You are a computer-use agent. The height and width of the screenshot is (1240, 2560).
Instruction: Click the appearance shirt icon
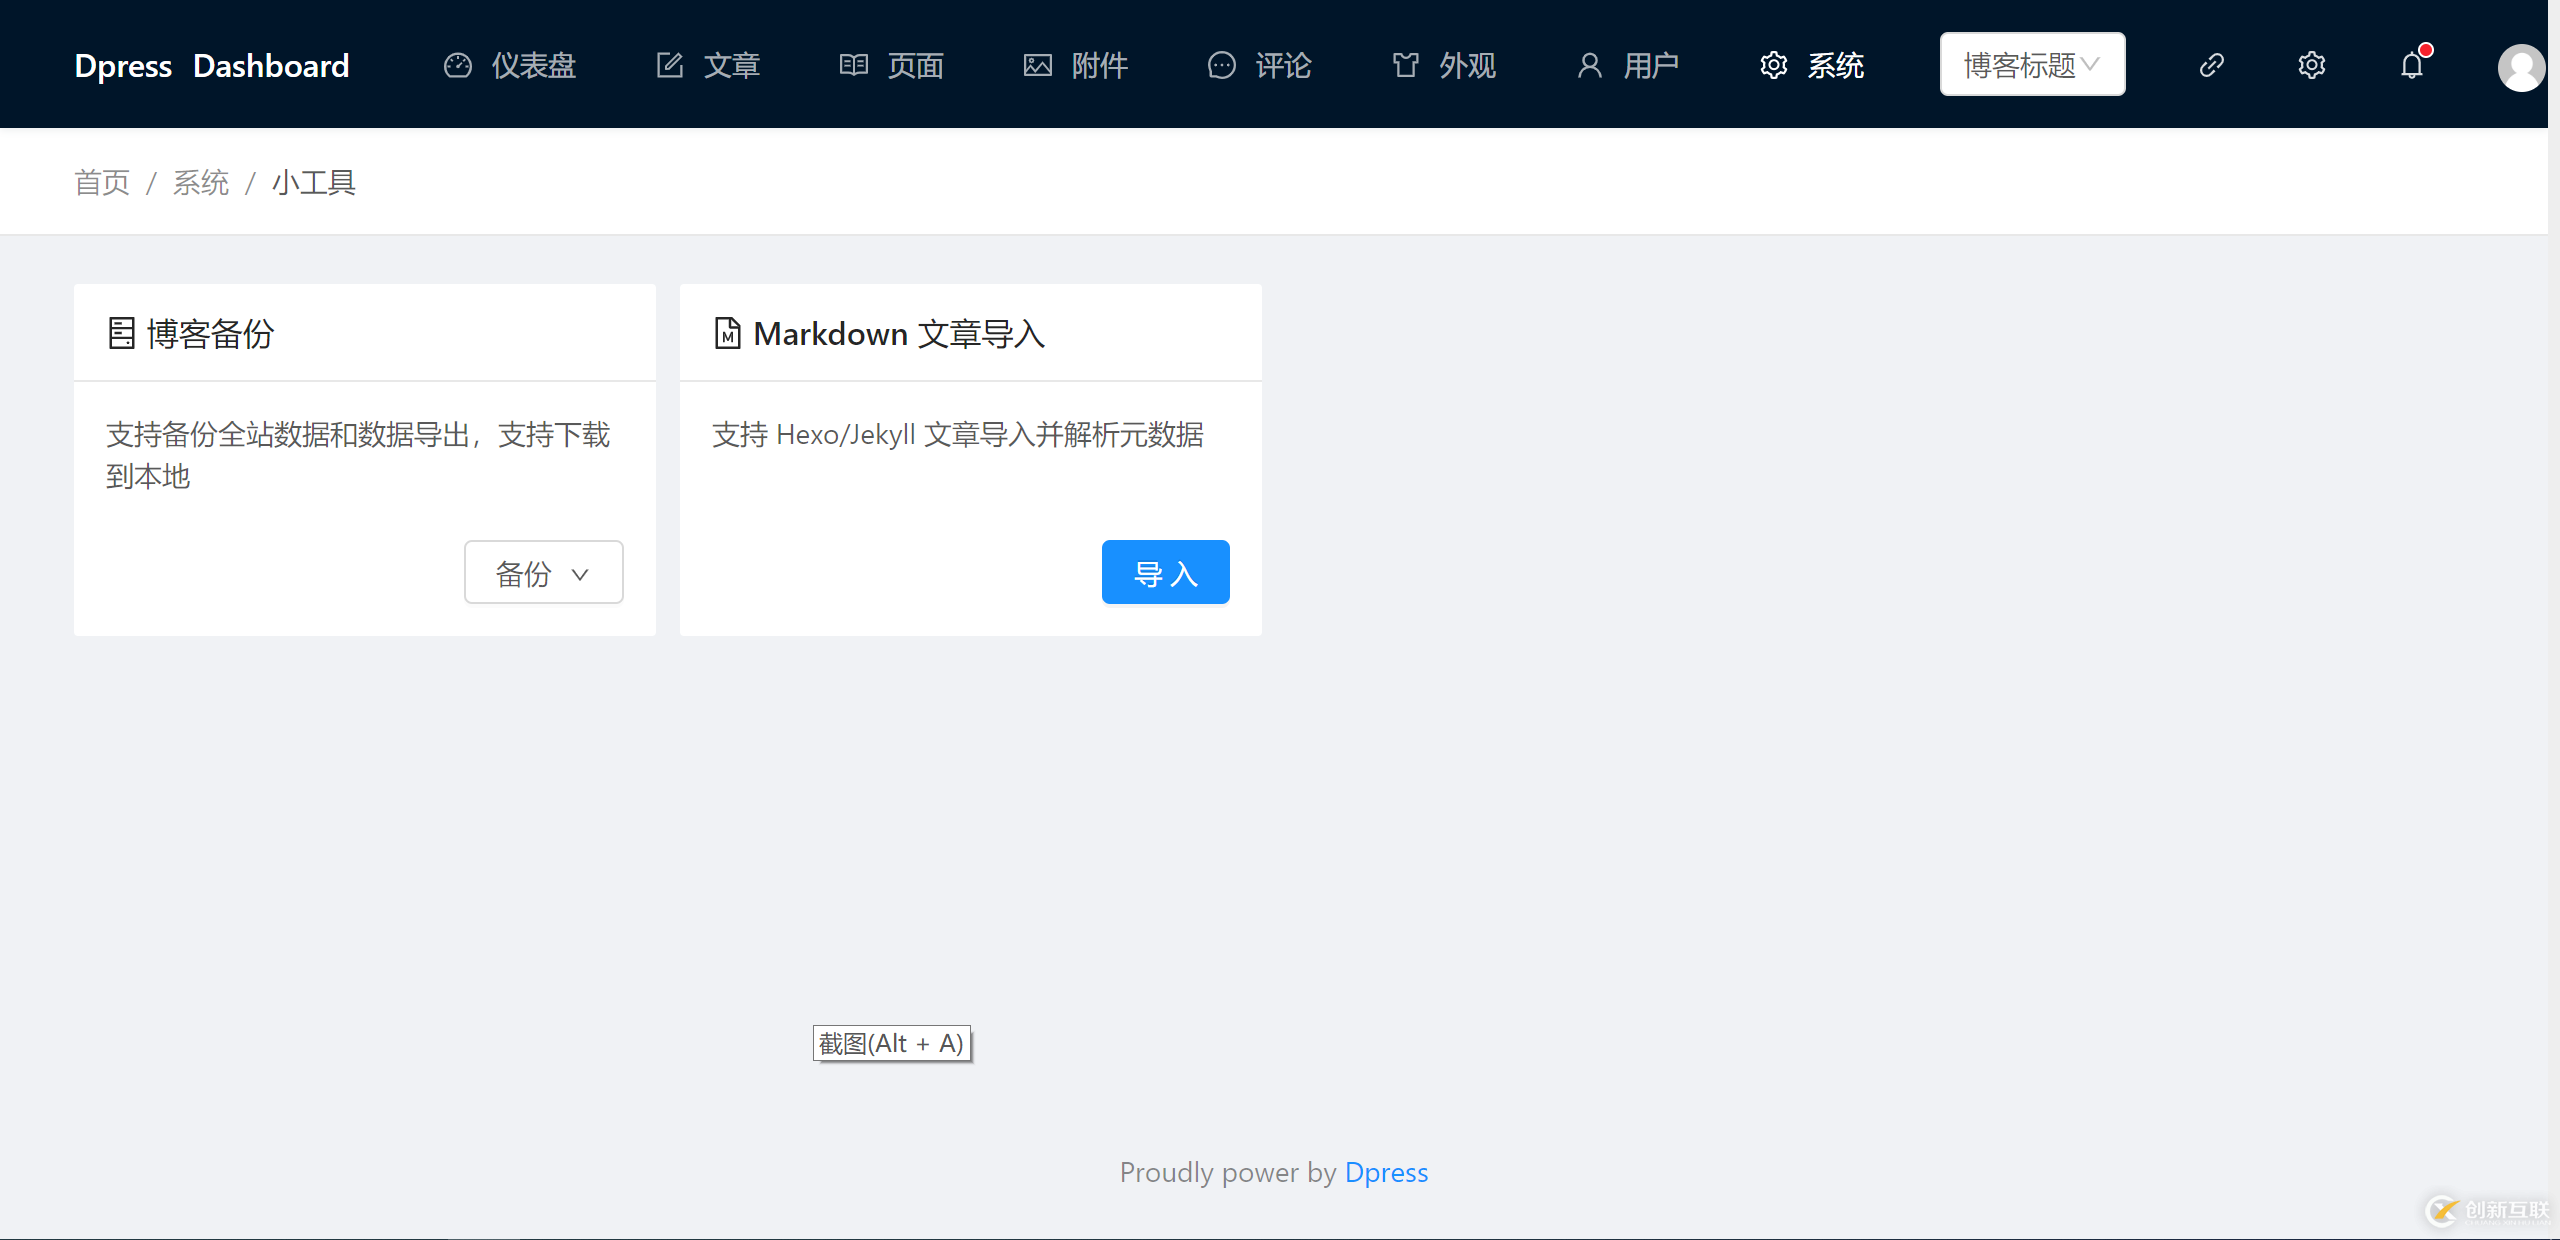click(x=1406, y=65)
